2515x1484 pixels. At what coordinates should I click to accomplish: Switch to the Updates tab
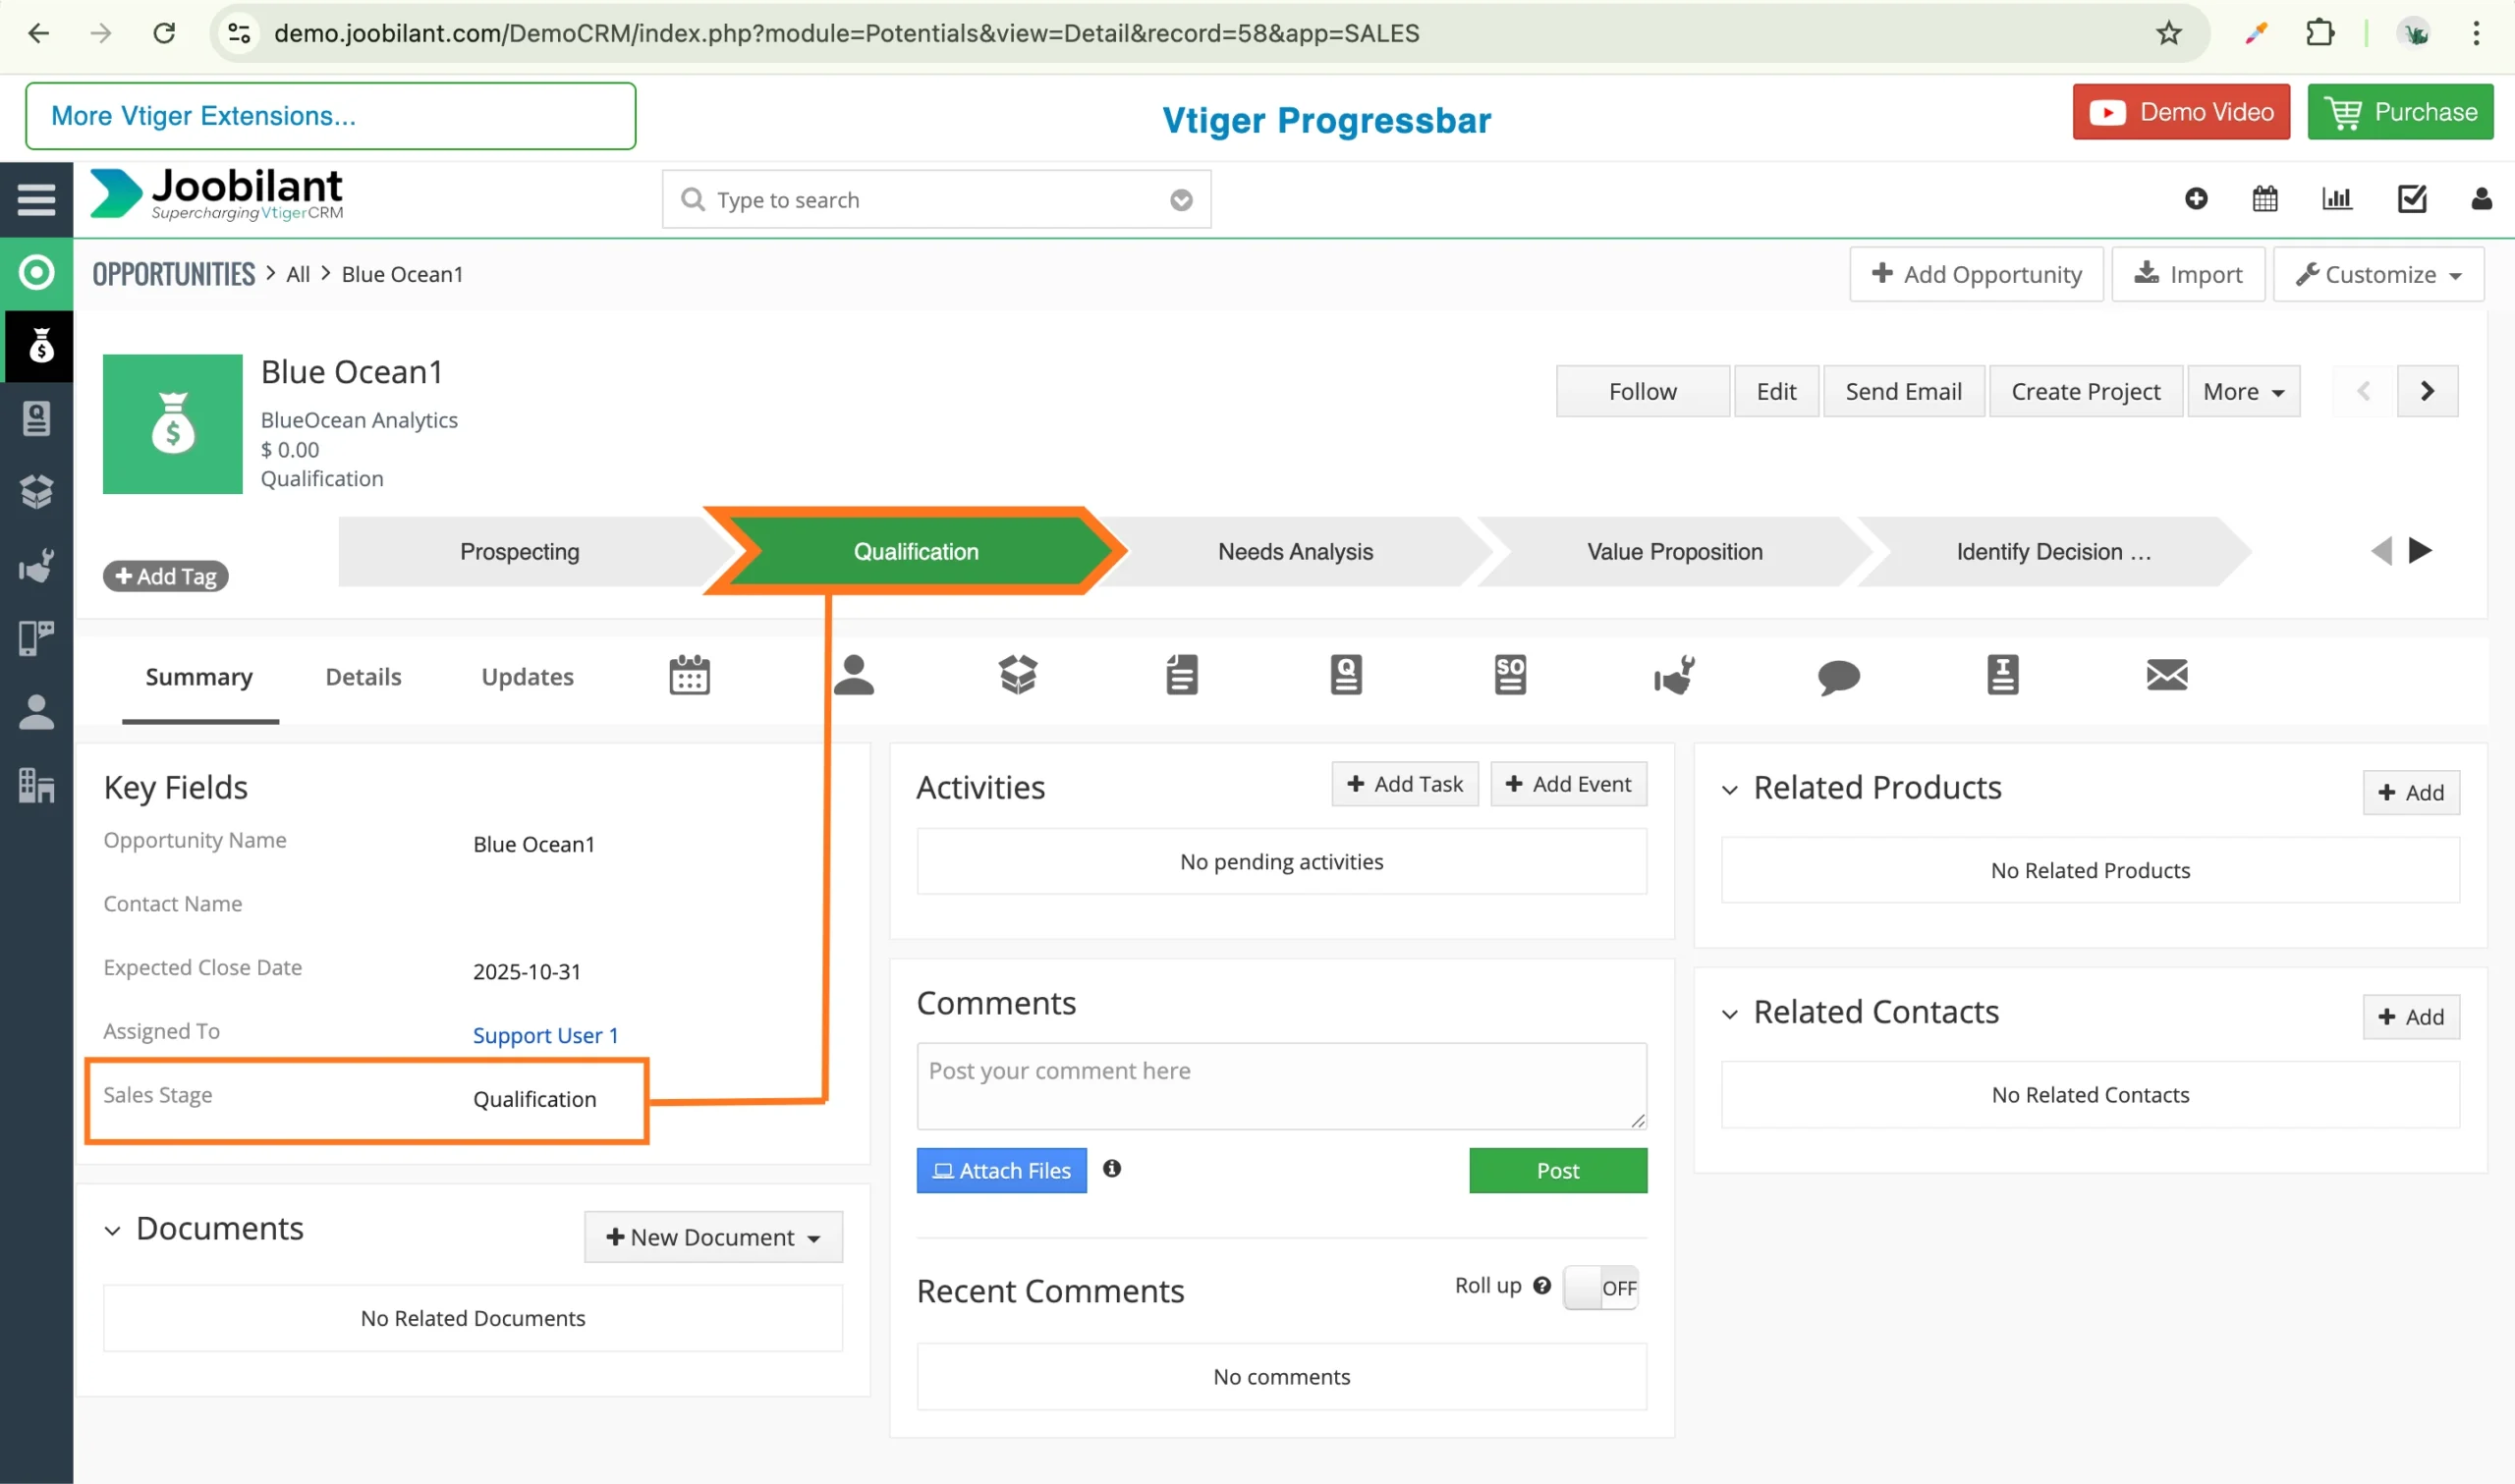[527, 677]
